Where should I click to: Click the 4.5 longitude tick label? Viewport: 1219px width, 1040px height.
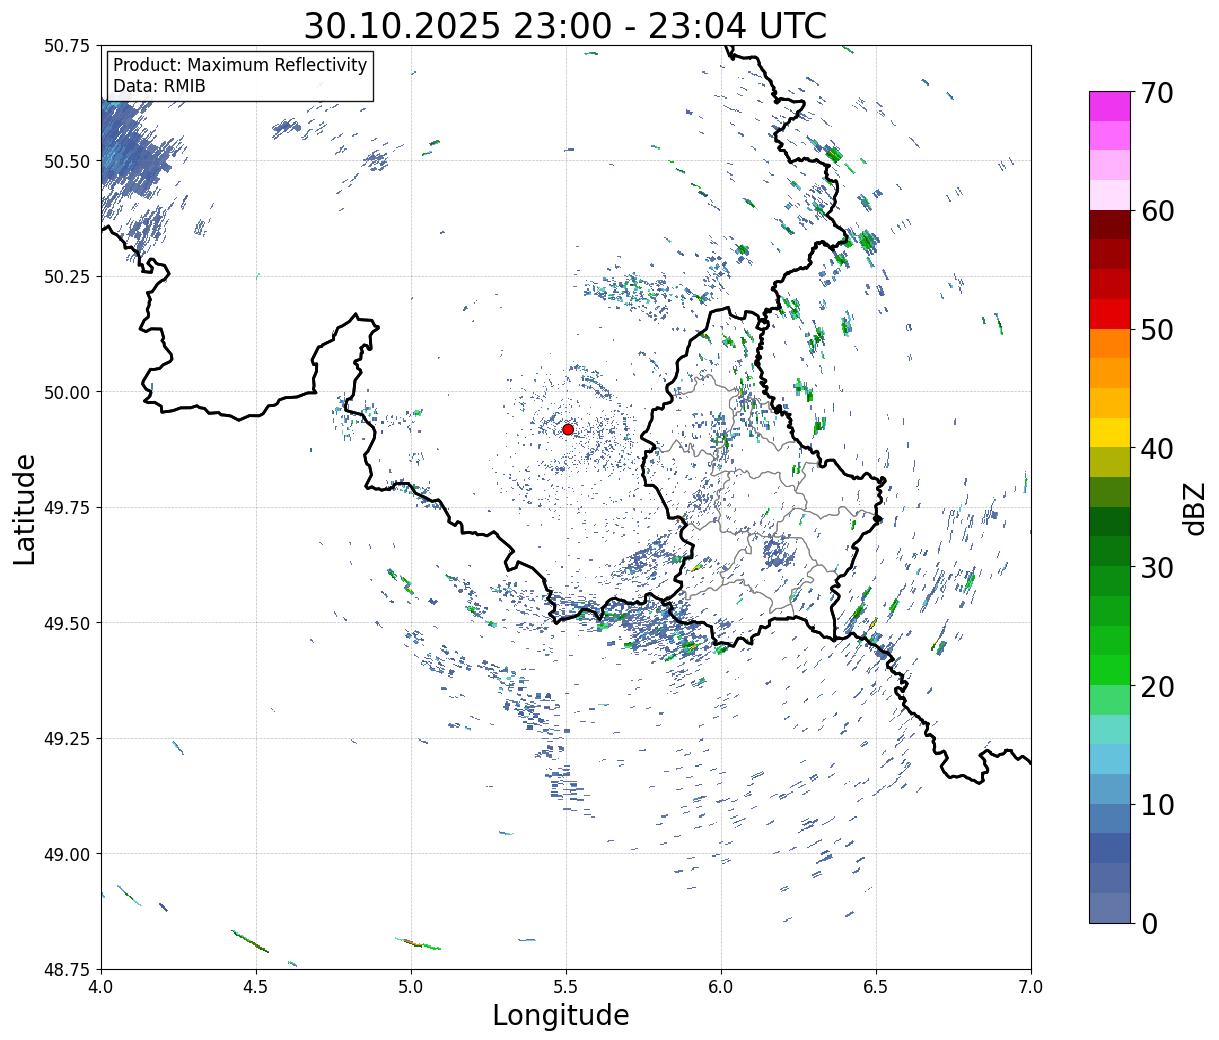256,987
